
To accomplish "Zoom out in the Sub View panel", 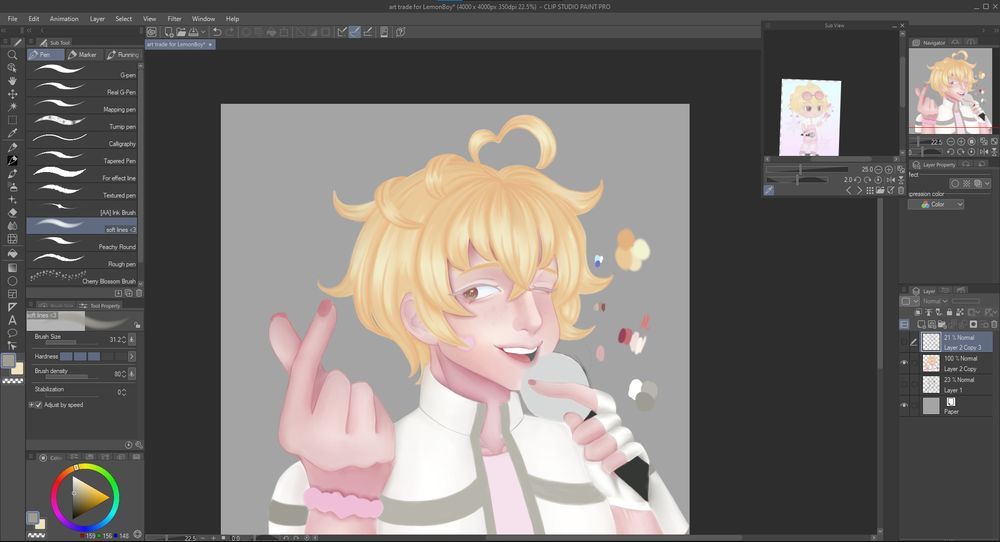I will [878, 170].
